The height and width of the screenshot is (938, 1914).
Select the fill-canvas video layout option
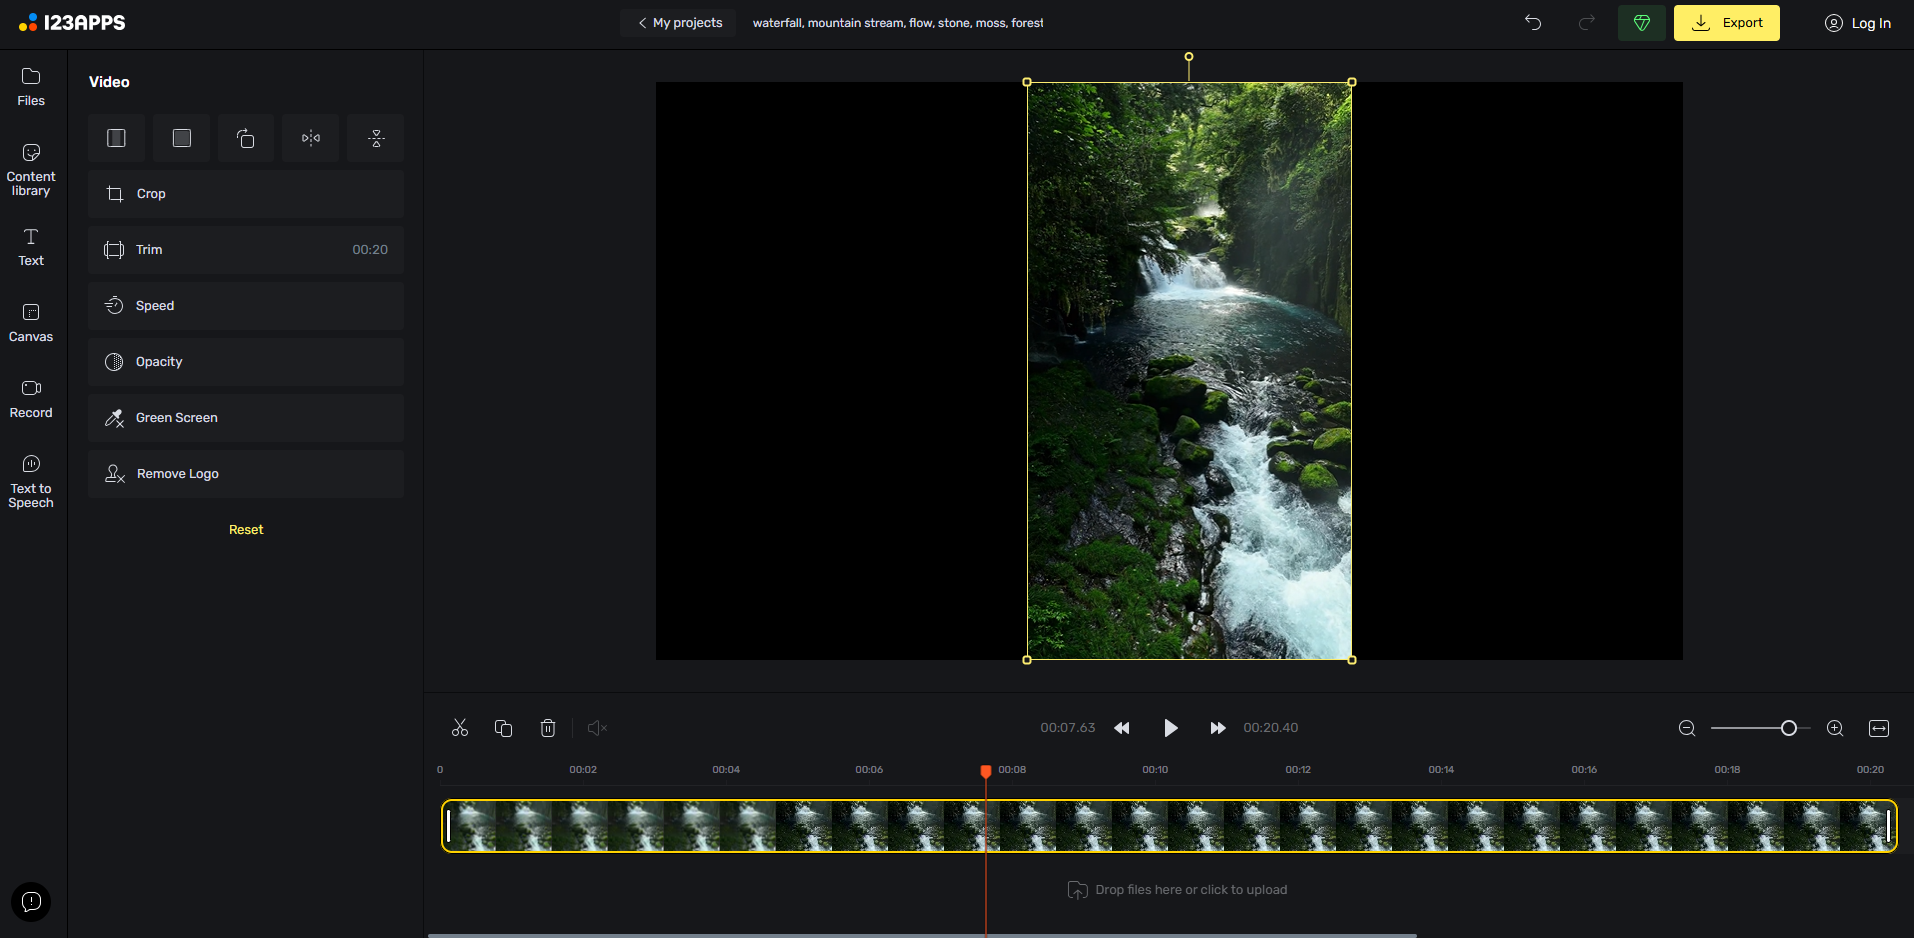click(x=182, y=138)
